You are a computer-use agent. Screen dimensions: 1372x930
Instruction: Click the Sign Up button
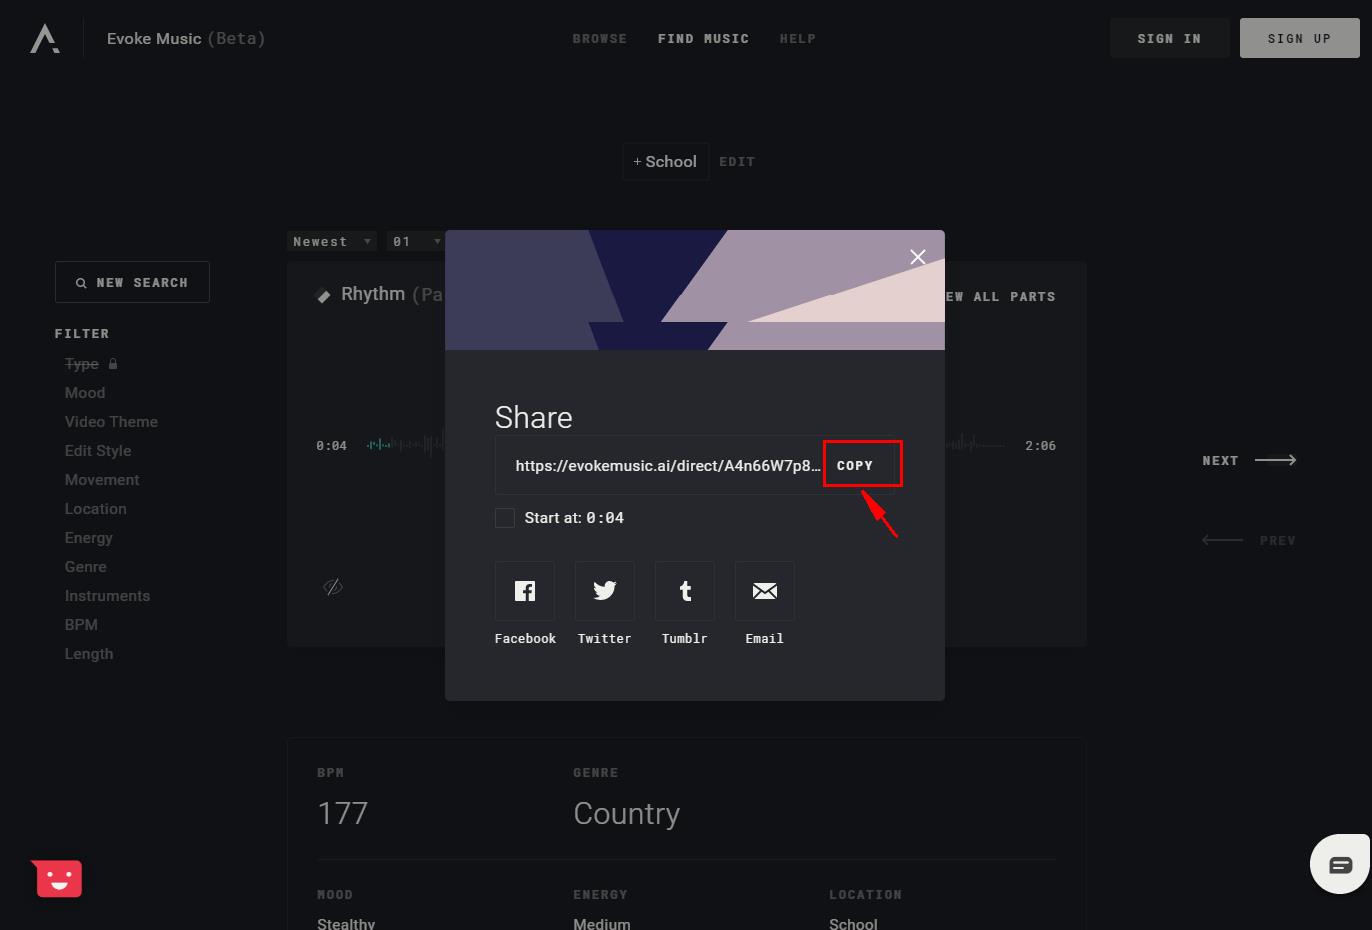(x=1299, y=39)
